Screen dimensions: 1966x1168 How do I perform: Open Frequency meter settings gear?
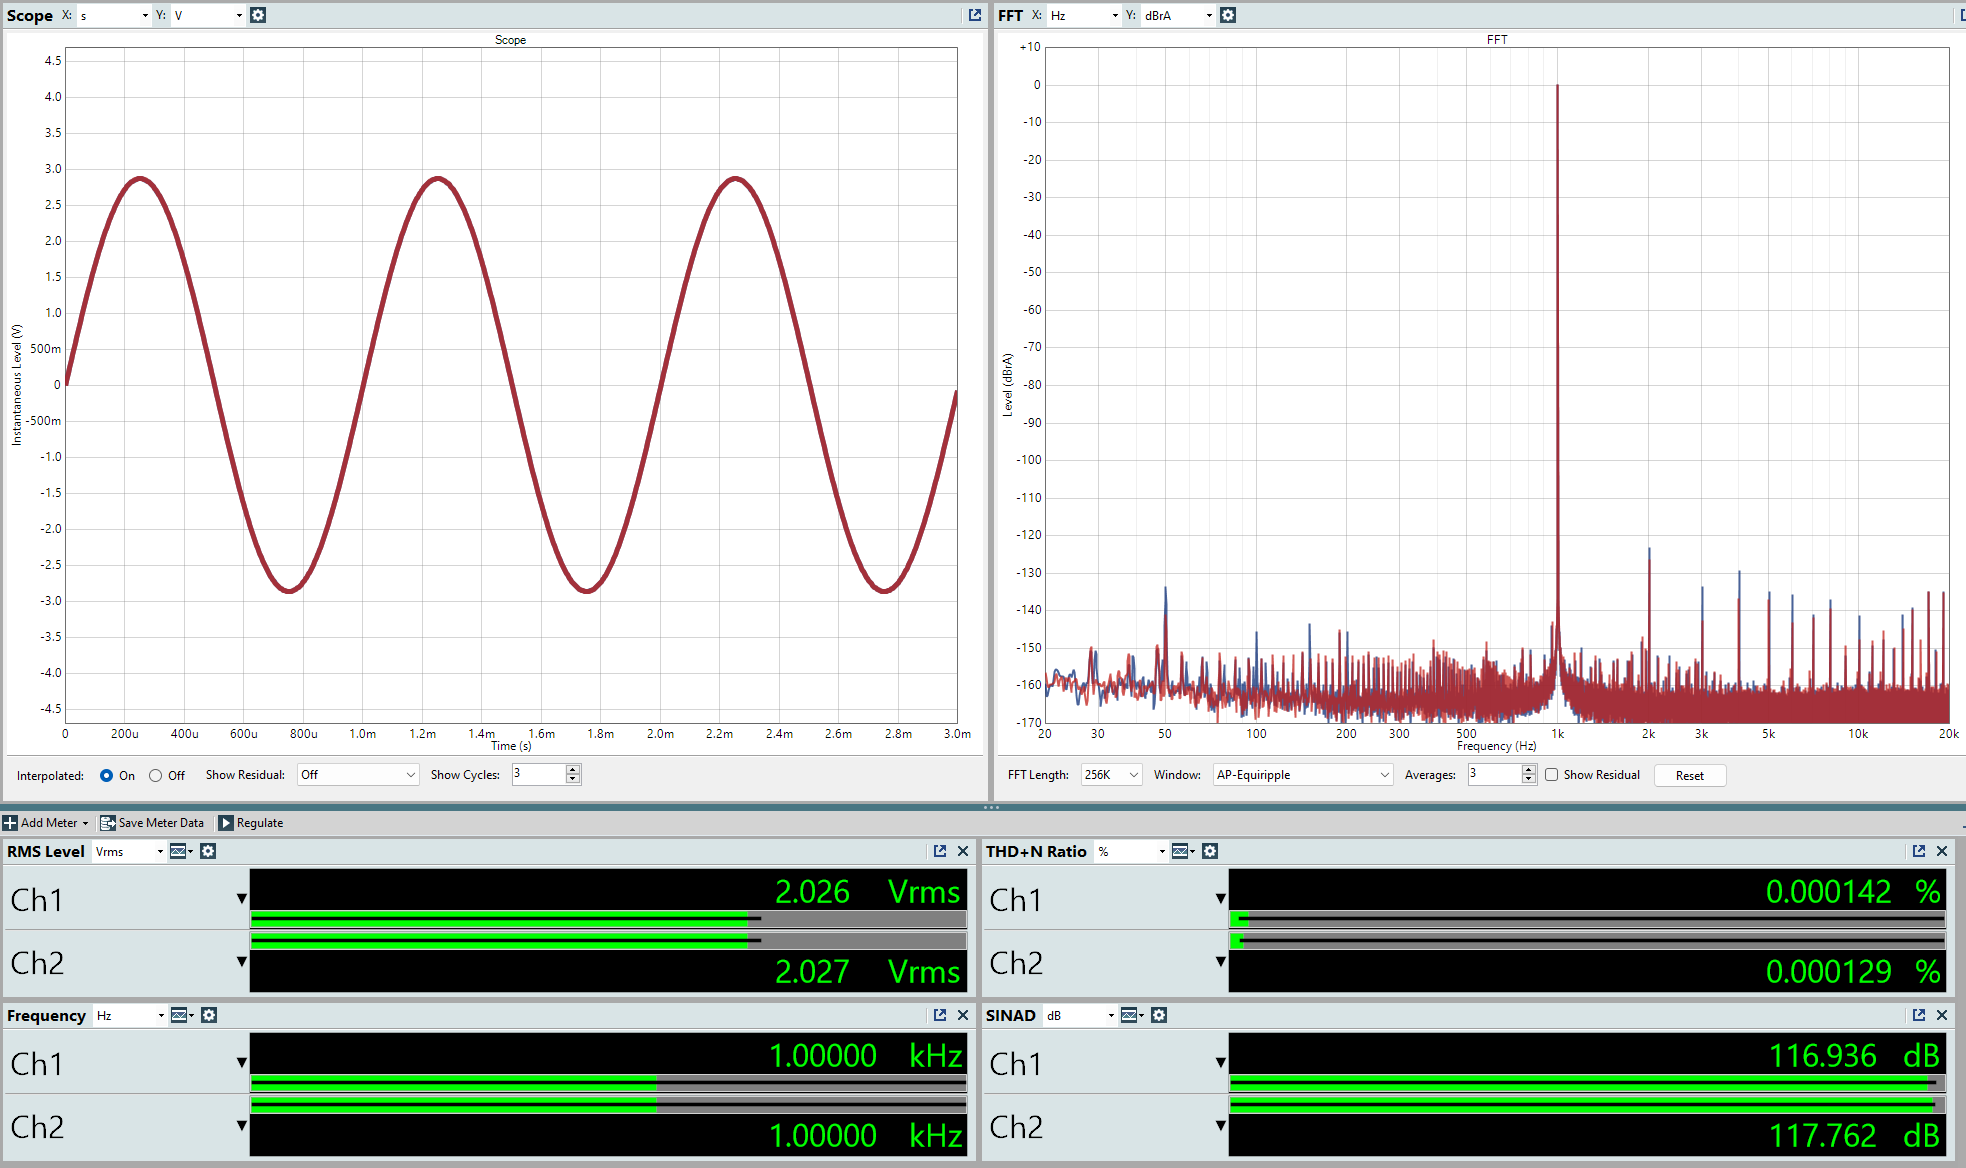coord(209,1015)
